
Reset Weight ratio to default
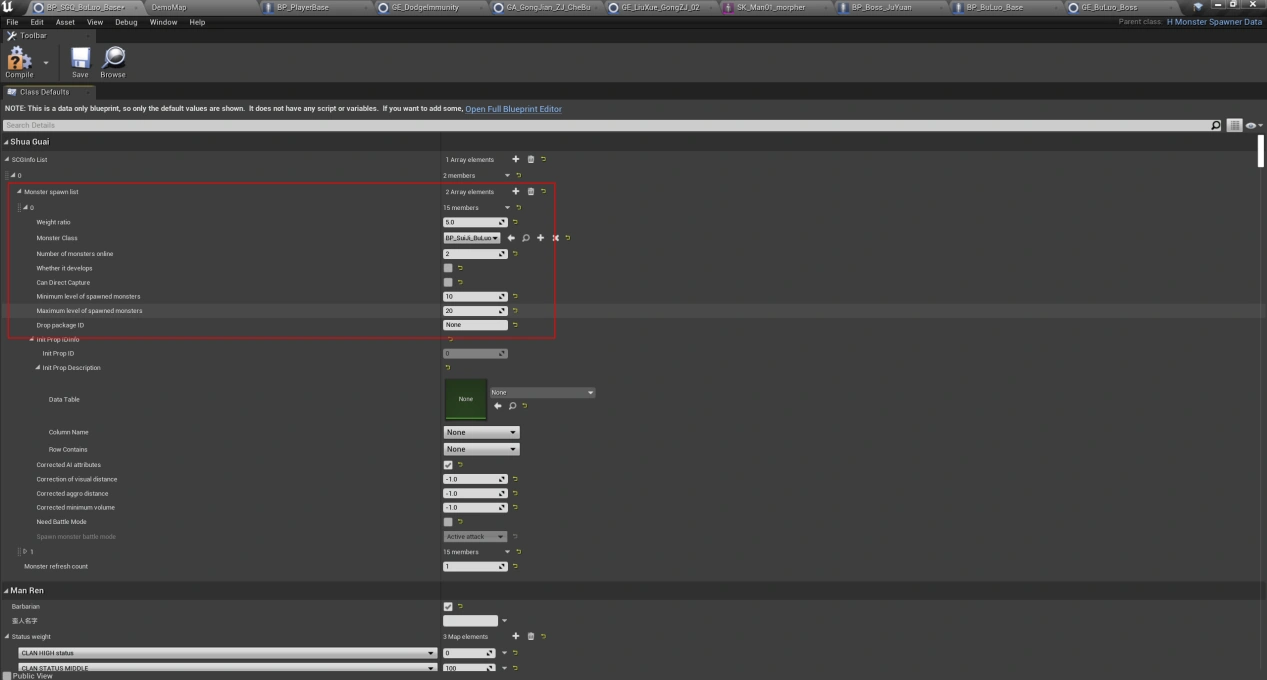click(516, 222)
